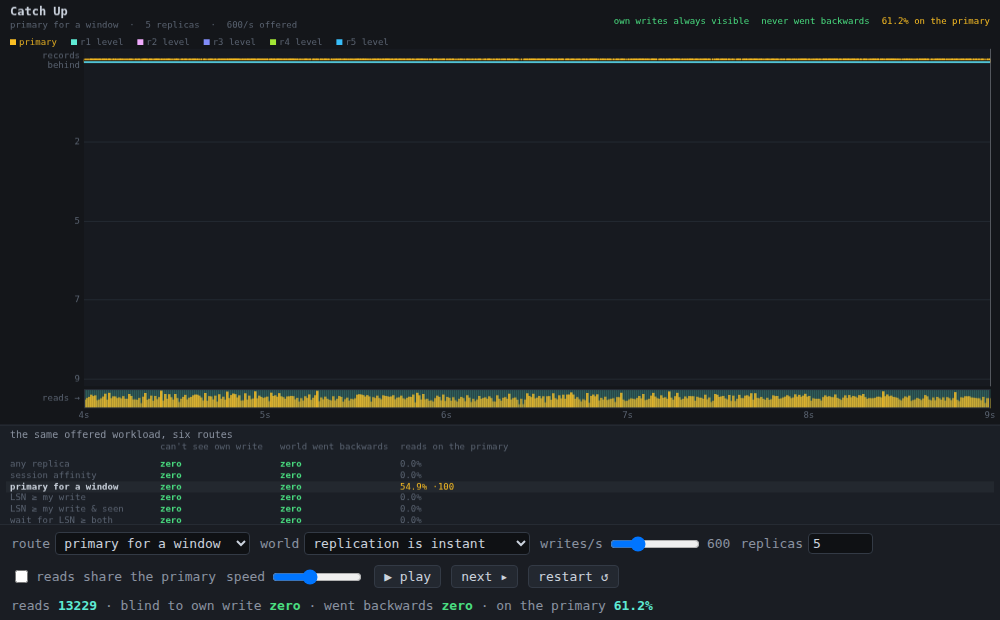Click the replicas number field
1000x620 pixels.
click(840, 543)
